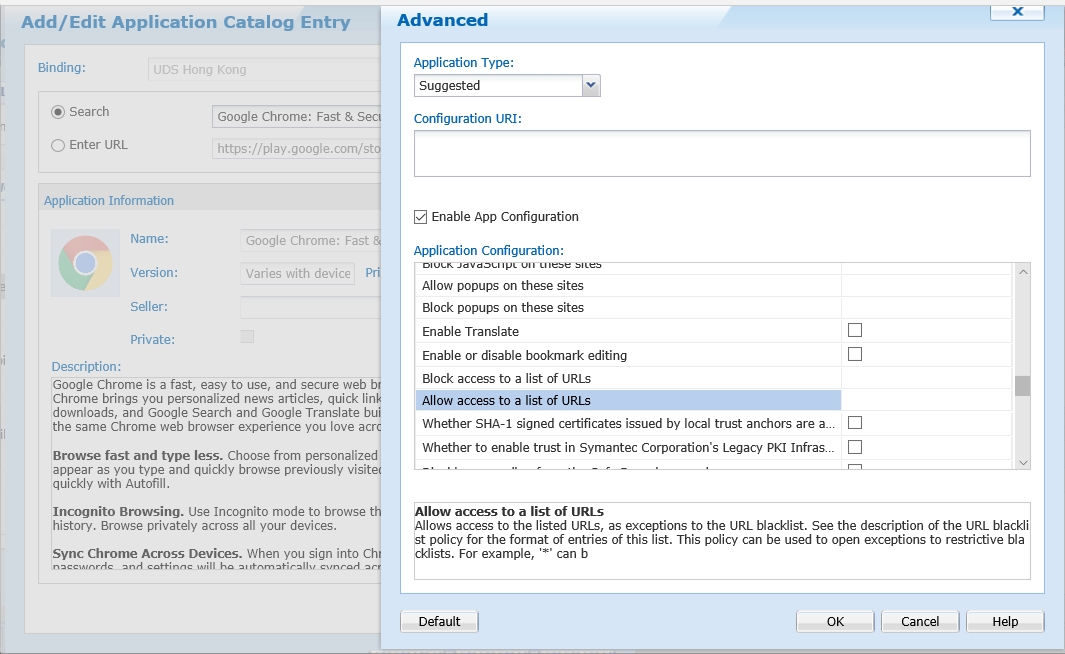The width and height of the screenshot is (1065, 654).
Task: Uncheck Enable App Configuration checkbox
Action: tap(421, 217)
